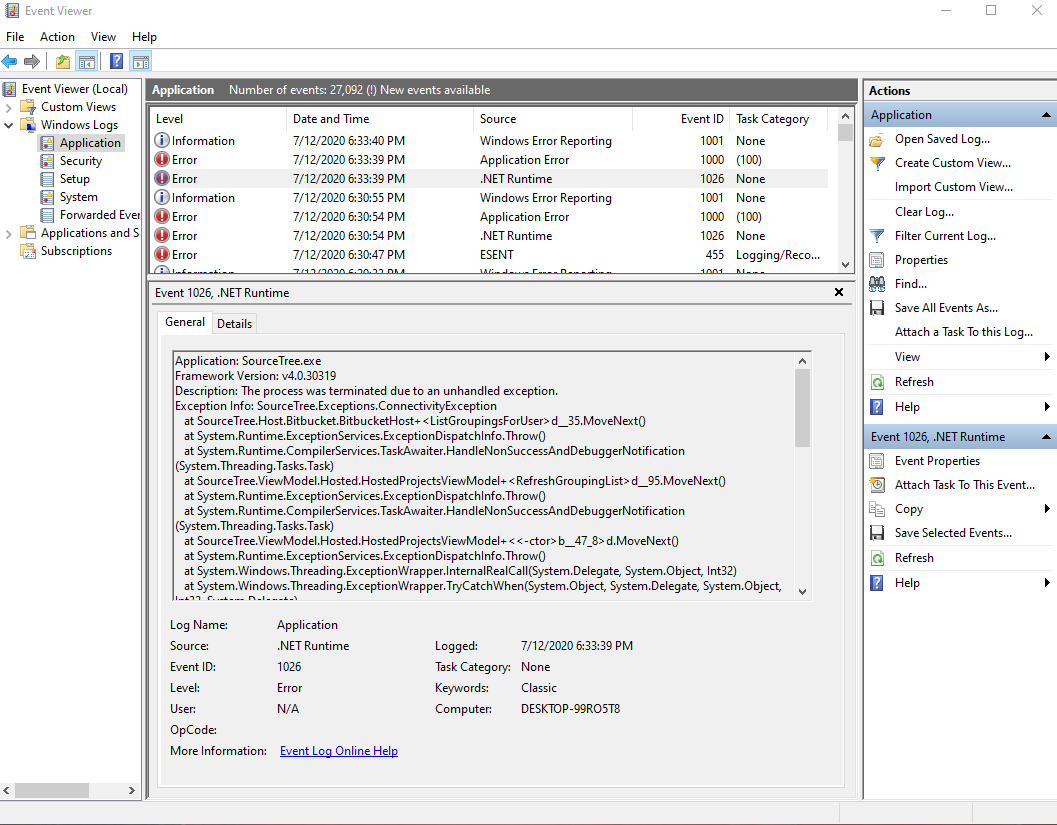The height and width of the screenshot is (825, 1057).
Task: Open the Copy submenu arrow
Action: pyautogui.click(x=1047, y=509)
